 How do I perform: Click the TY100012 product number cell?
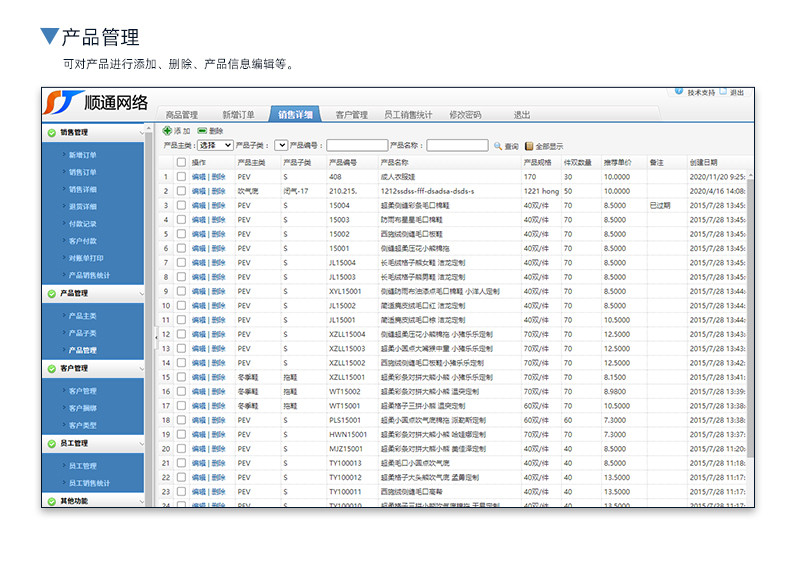click(x=345, y=477)
